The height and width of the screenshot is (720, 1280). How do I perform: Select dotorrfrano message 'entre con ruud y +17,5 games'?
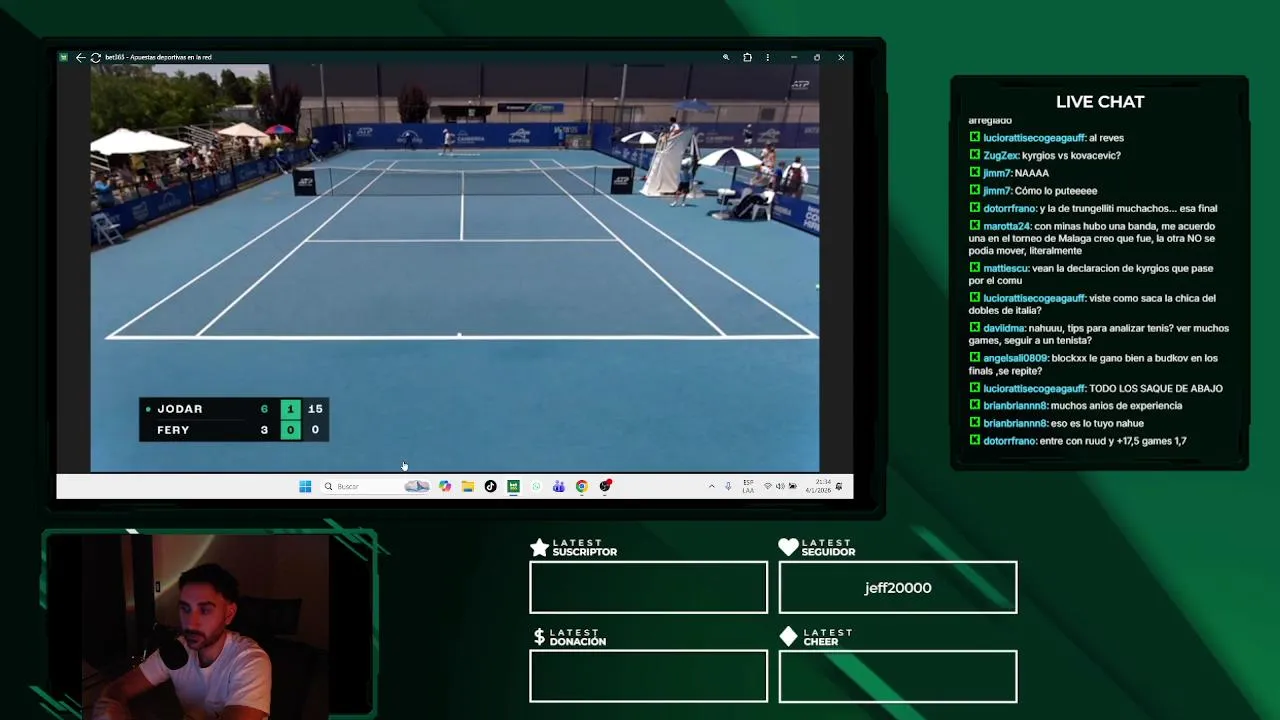tap(1078, 440)
